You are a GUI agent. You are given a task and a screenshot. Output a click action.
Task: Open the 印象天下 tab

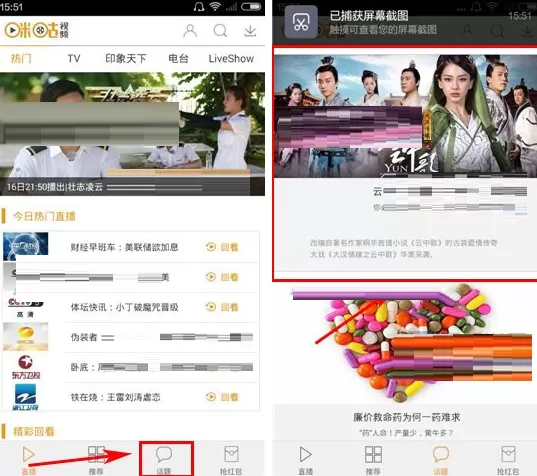point(126,59)
